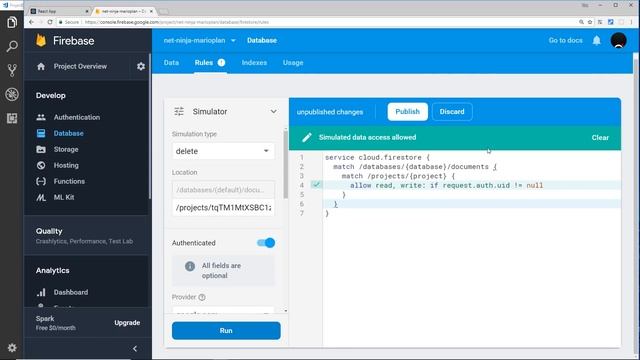Screen dimensions: 640x360
Task: Open the Simulation type delete dropdown
Action: 223,151
